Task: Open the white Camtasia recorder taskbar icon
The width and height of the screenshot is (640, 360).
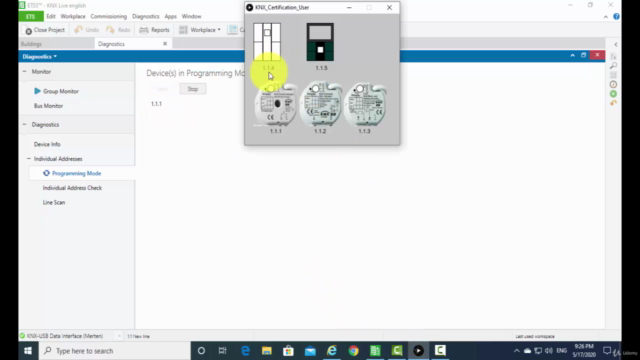Action: (440, 351)
